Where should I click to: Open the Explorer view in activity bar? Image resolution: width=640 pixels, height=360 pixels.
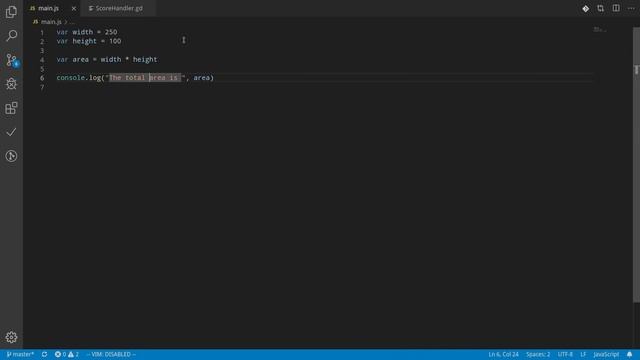click(x=11, y=12)
